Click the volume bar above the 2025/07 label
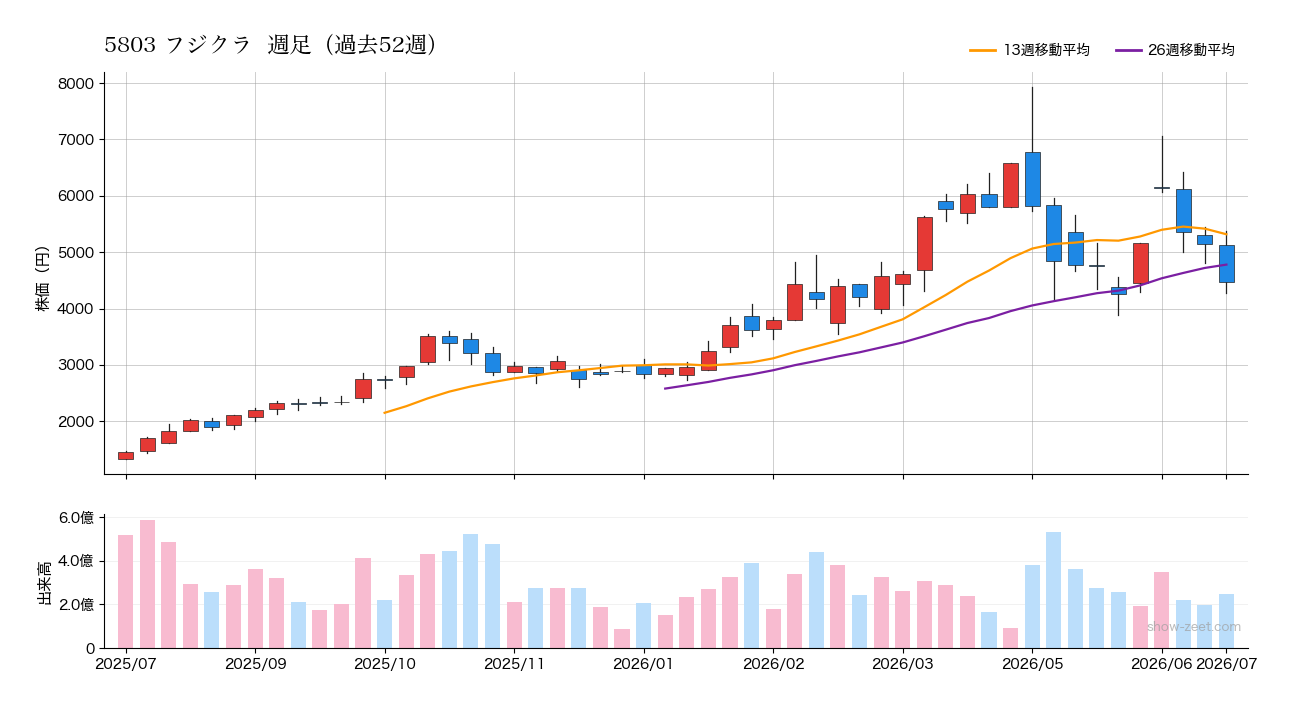Screen dimensions: 1300x720 [x=126, y=592]
